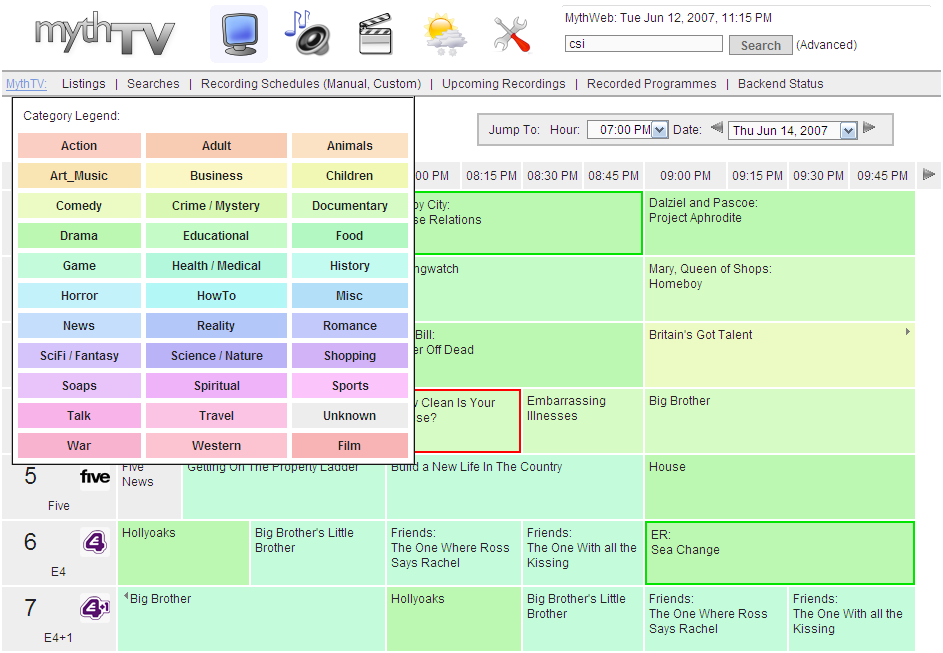Click the Unknown category swatch
This screenshot has width=943, height=653.
click(x=350, y=415)
